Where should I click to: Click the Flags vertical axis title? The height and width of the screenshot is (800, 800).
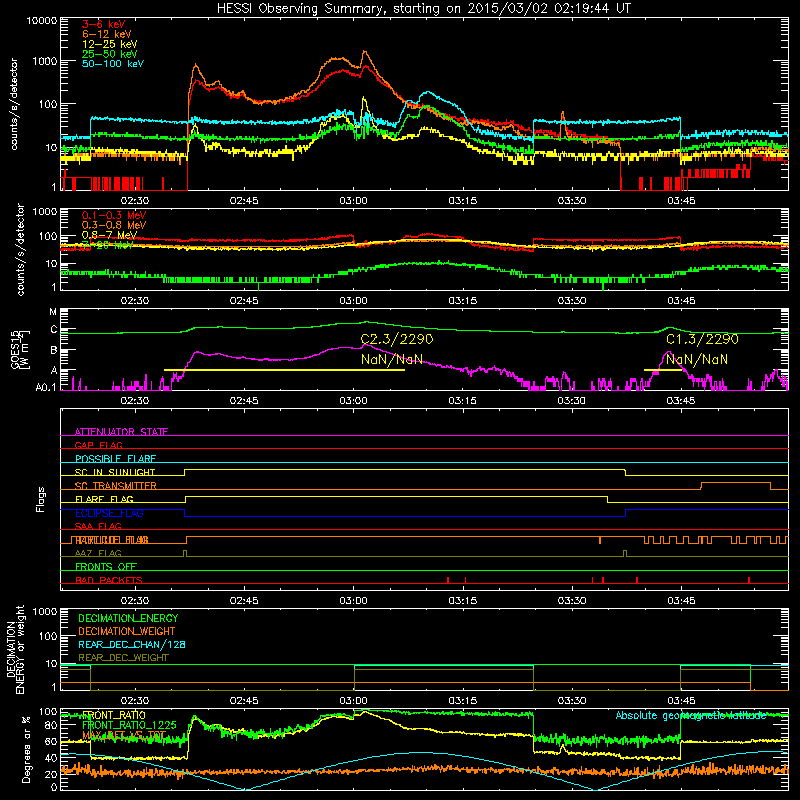[x=41, y=499]
